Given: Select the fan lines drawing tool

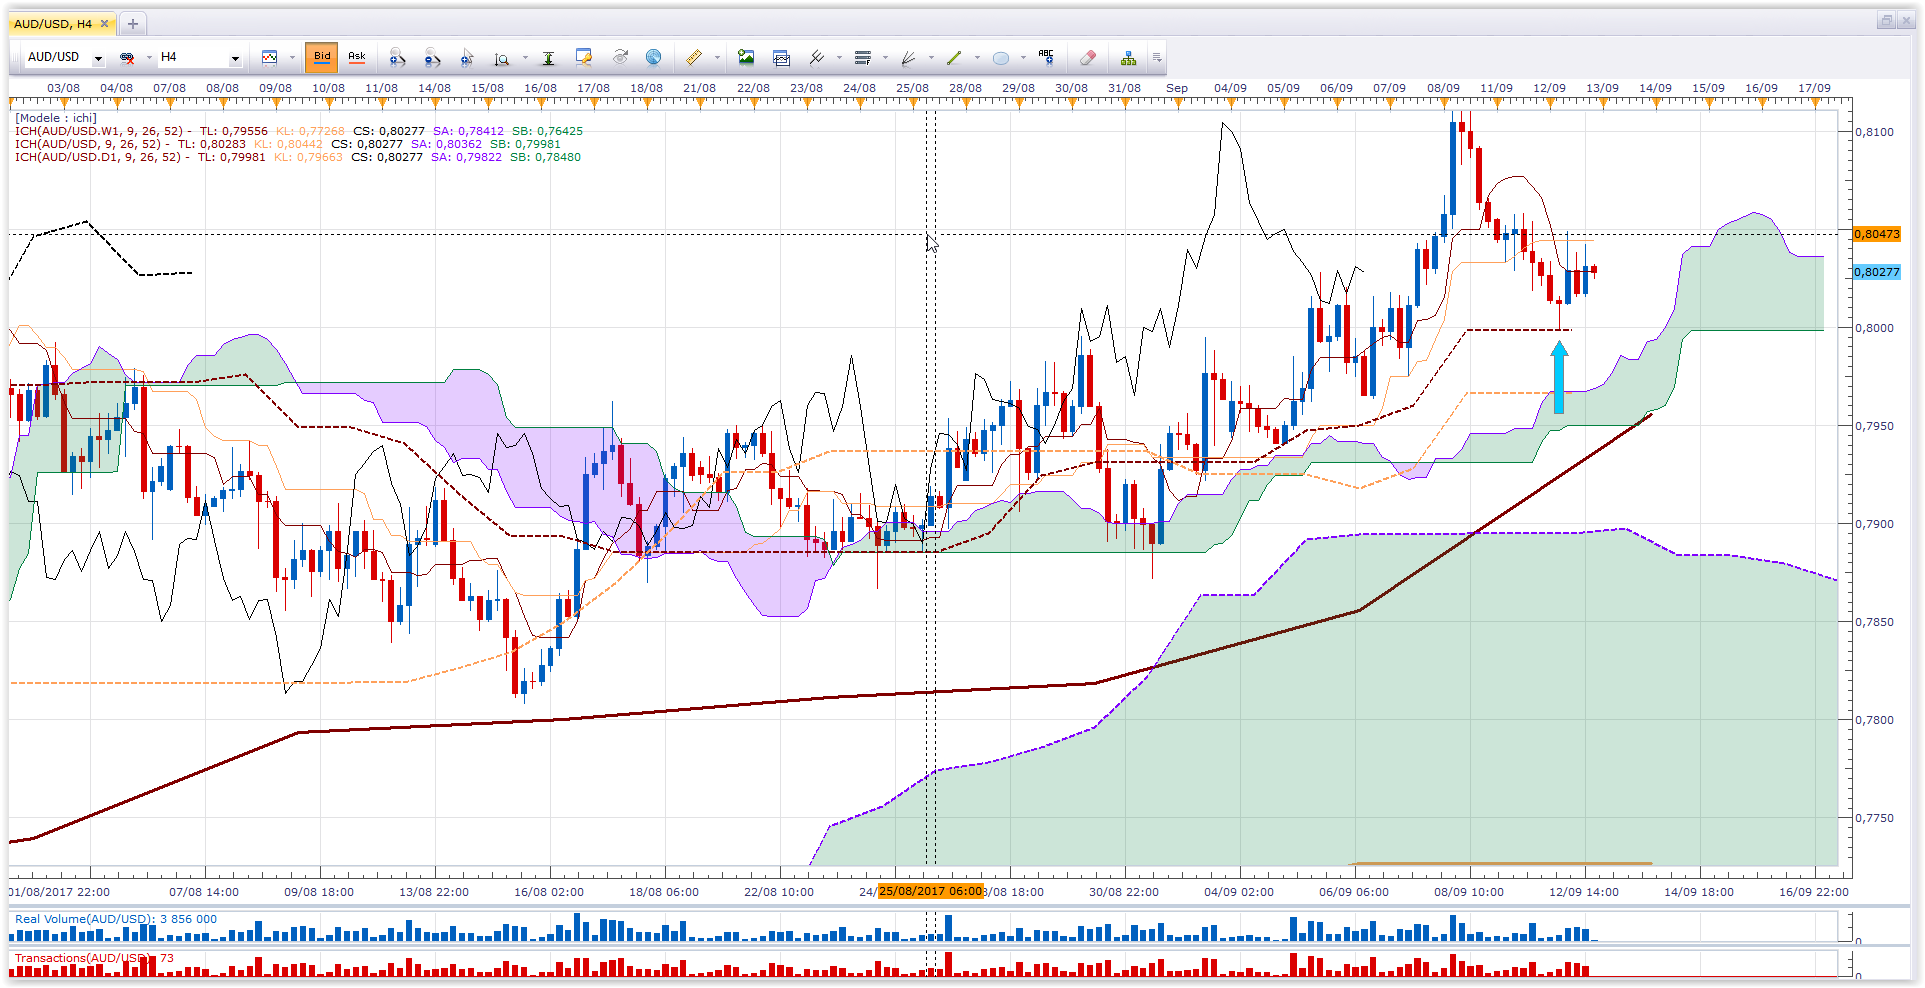Looking at the screenshot, I should (908, 58).
